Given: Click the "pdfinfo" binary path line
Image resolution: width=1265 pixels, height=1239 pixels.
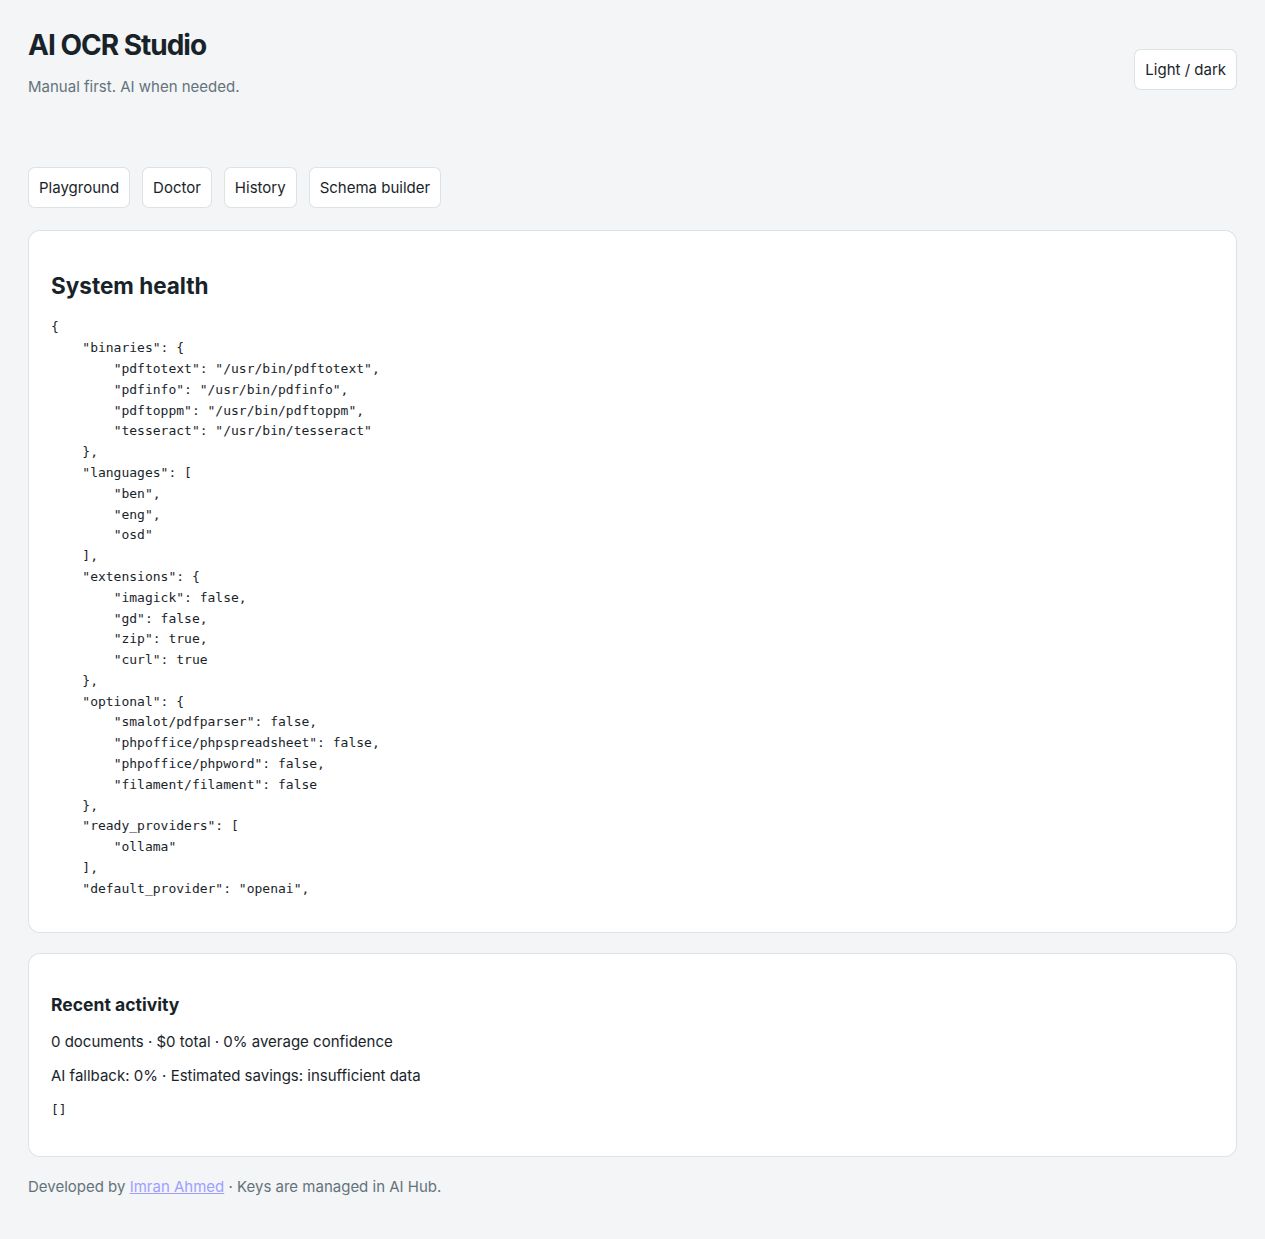Looking at the screenshot, I should (x=231, y=390).
